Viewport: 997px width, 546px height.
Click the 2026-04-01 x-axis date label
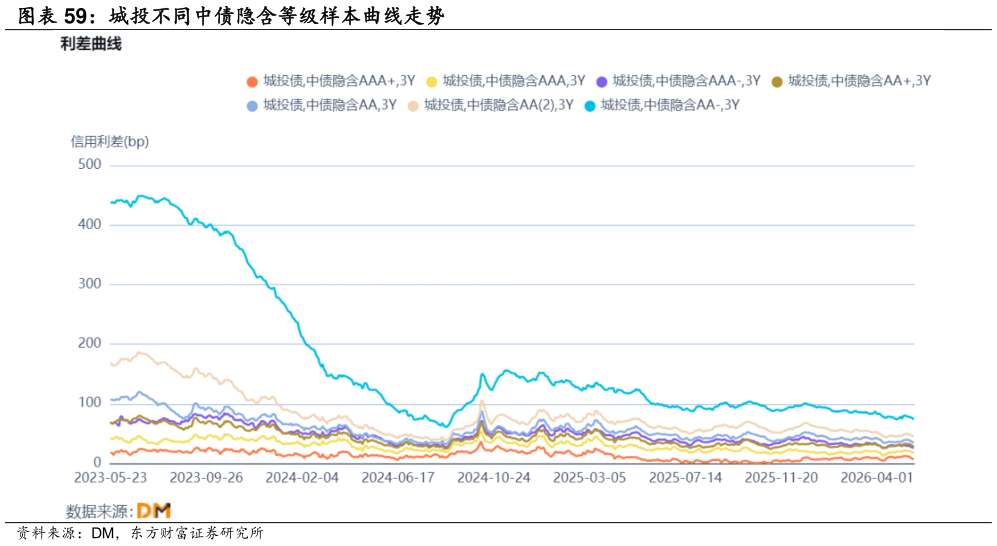(x=877, y=477)
